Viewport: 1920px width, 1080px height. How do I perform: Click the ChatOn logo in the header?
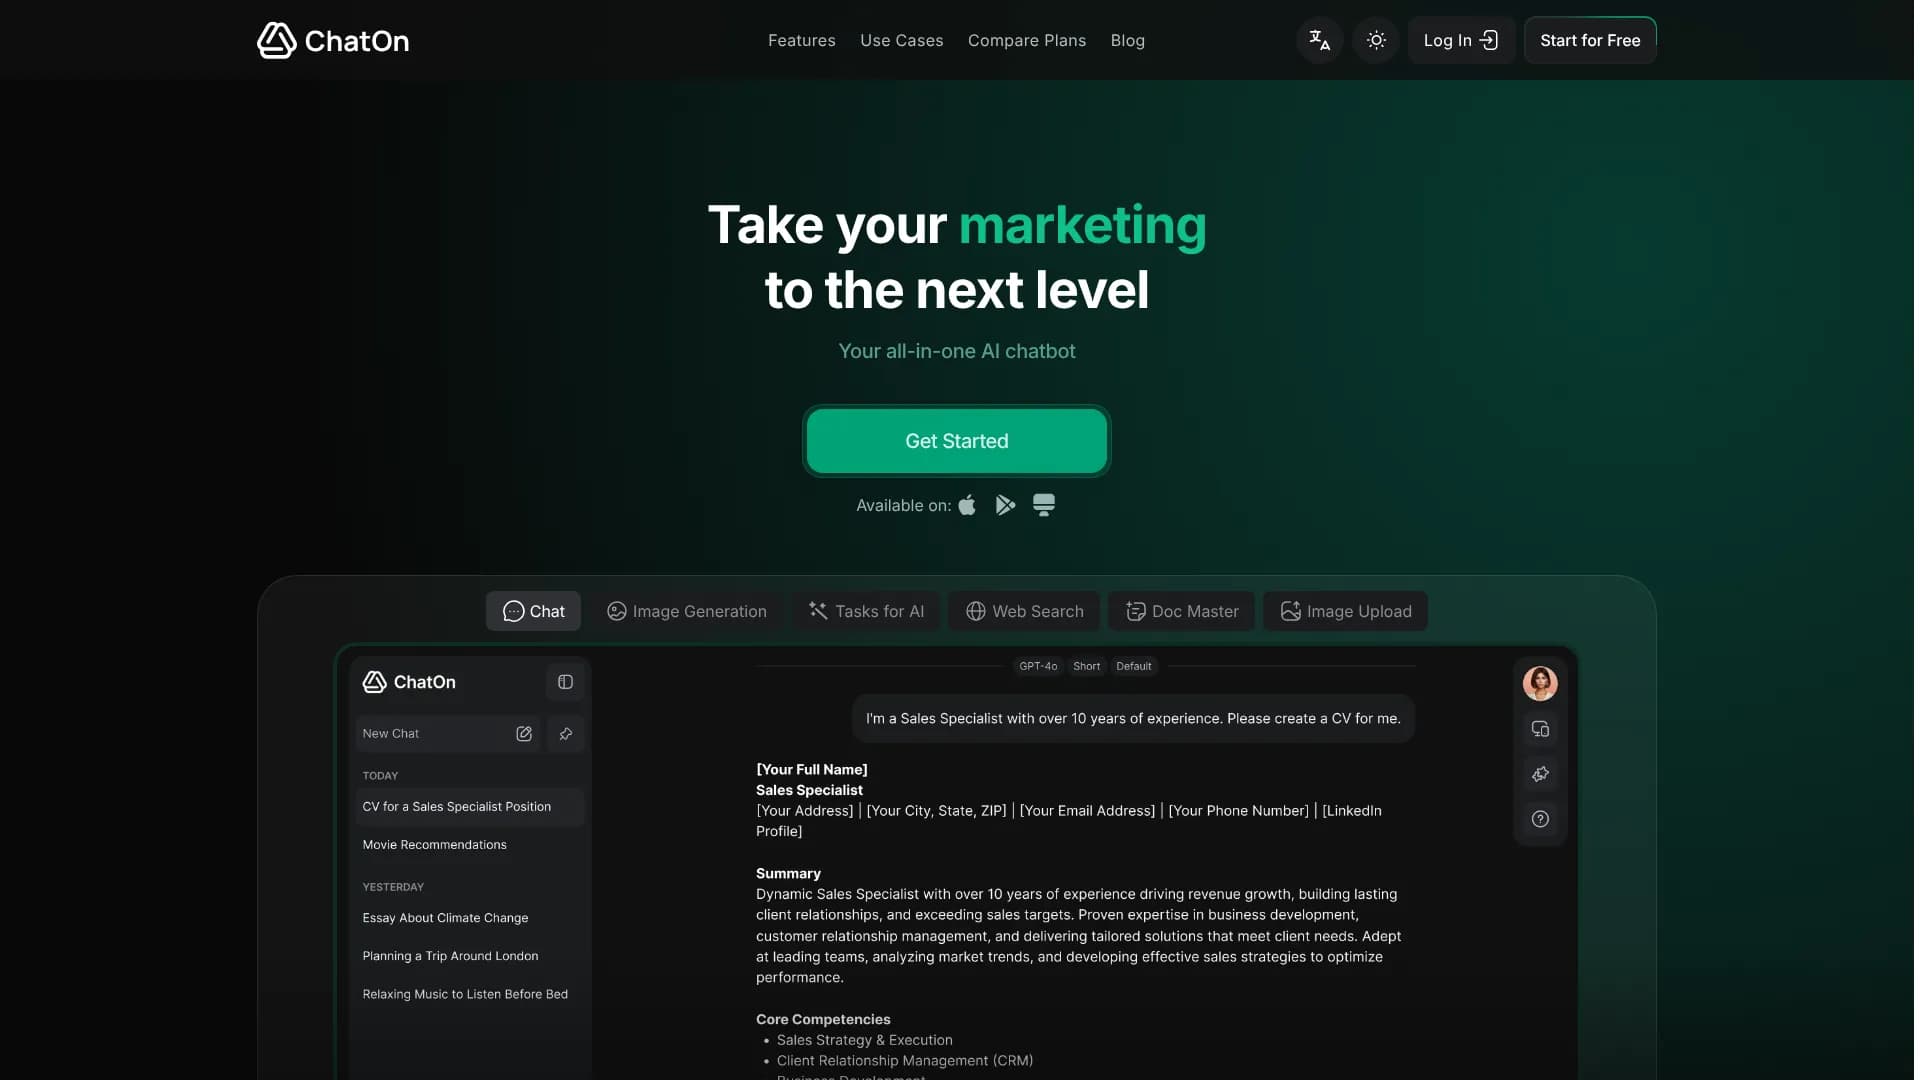[333, 40]
